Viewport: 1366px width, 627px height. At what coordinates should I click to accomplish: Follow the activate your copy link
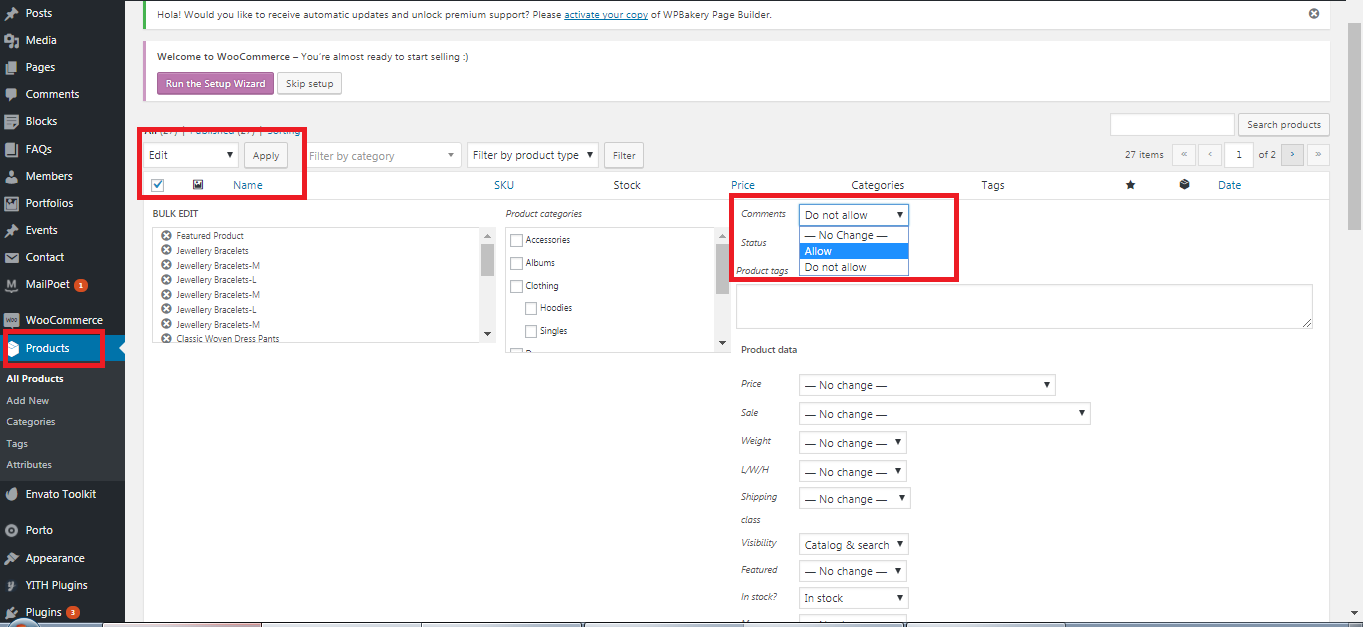point(606,15)
